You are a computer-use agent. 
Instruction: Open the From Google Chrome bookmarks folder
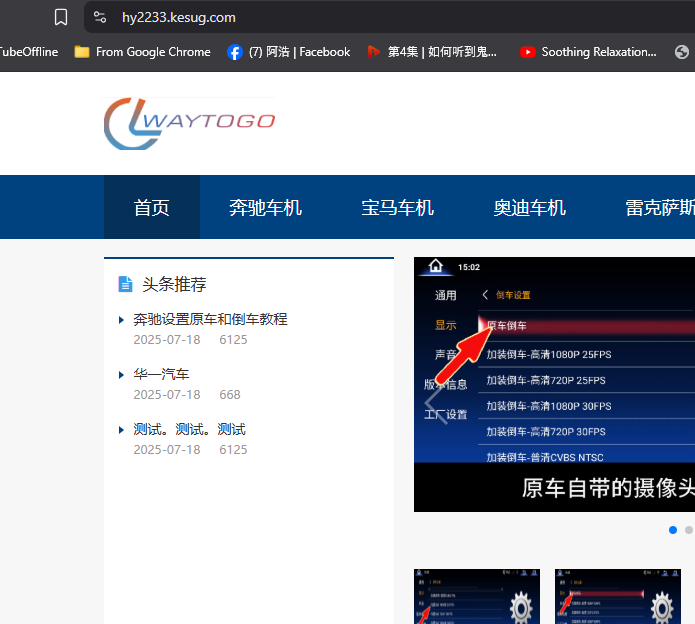pyautogui.click(x=142, y=52)
